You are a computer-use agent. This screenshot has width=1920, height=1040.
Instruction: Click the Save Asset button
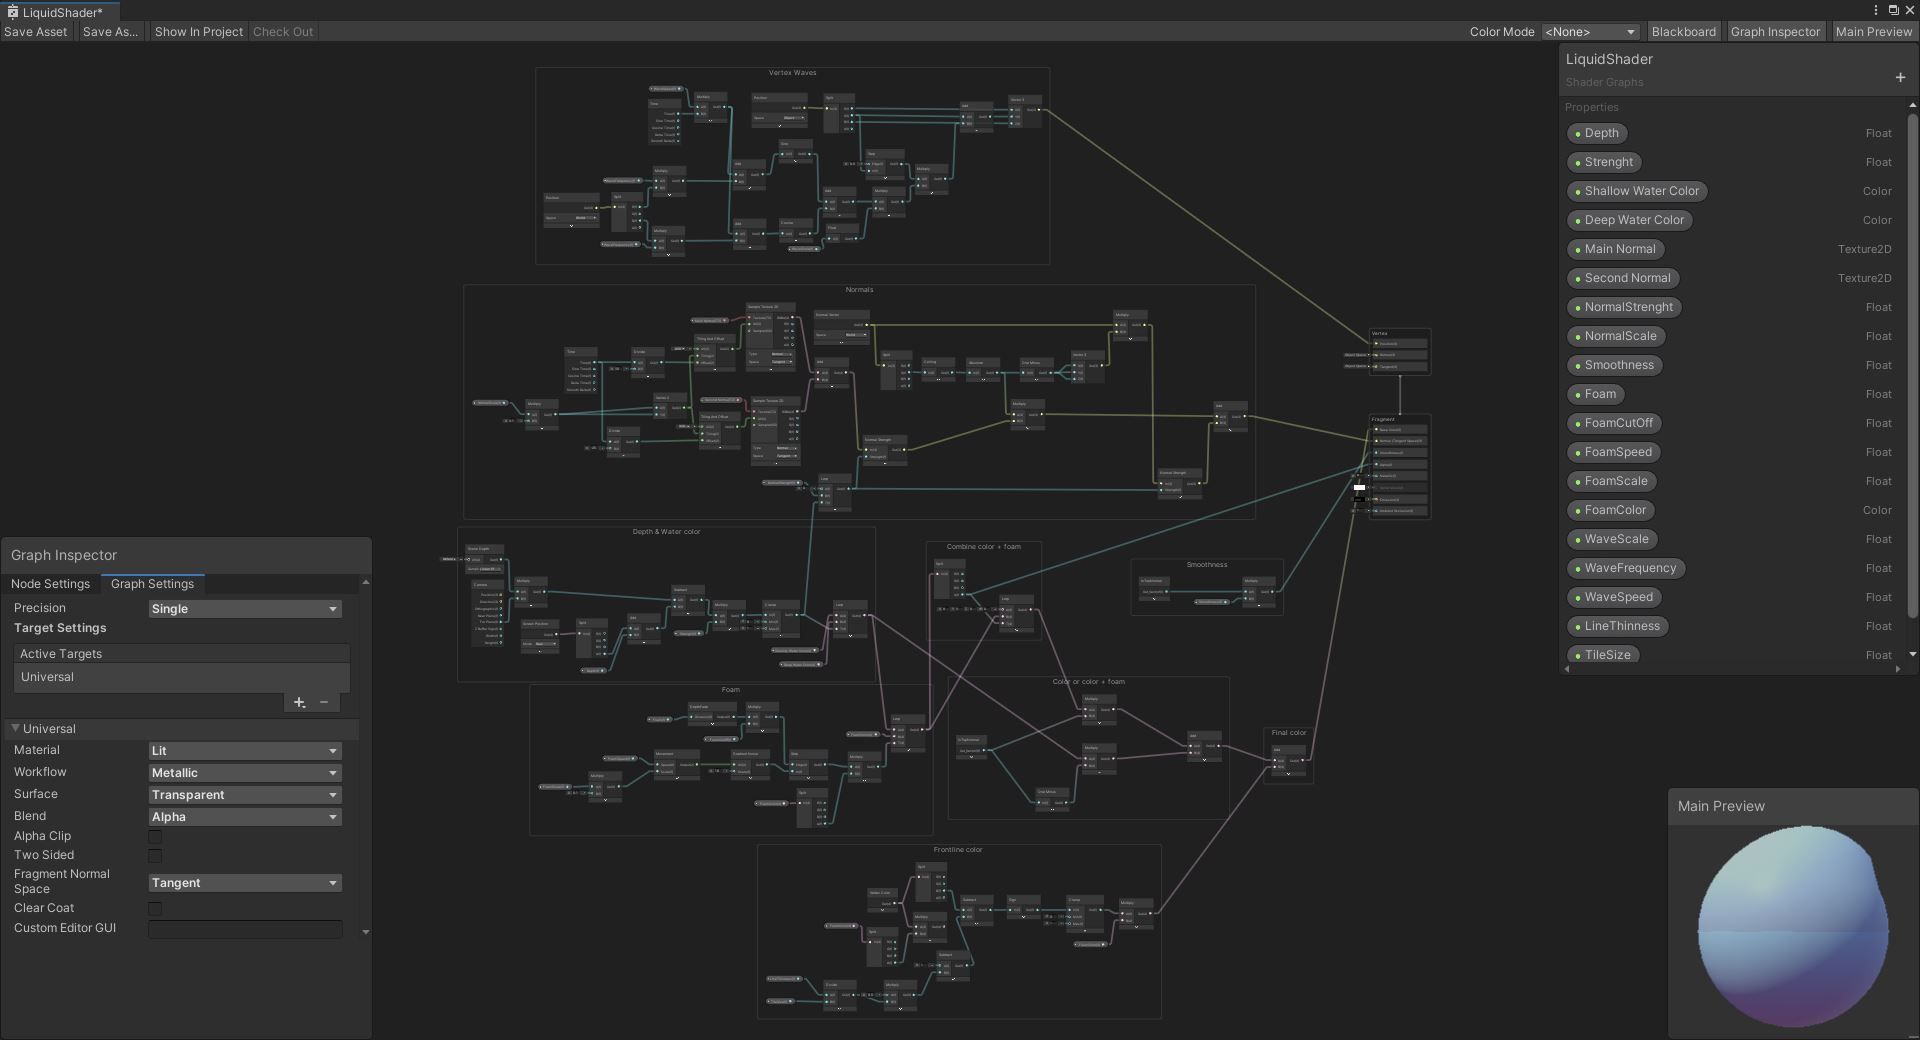point(36,32)
